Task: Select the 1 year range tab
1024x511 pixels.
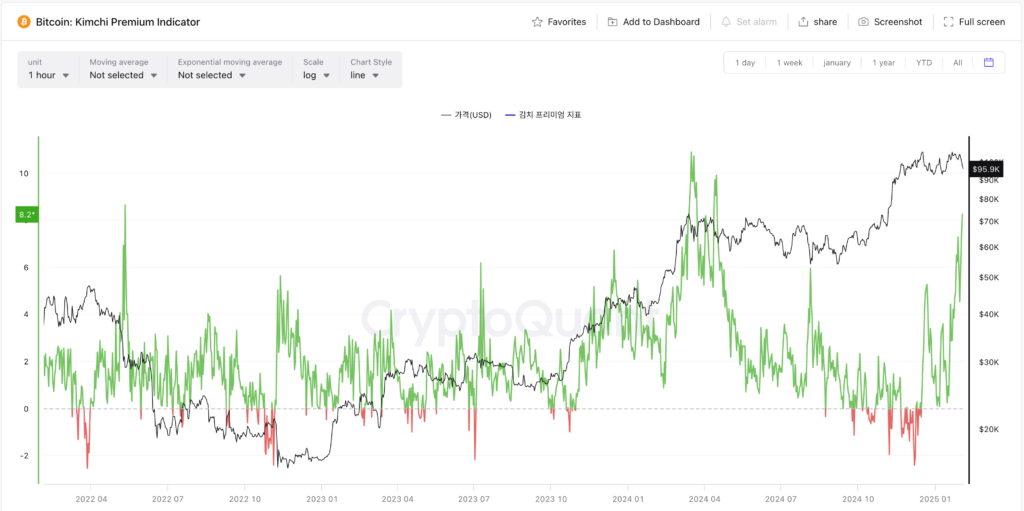Action: coord(884,63)
